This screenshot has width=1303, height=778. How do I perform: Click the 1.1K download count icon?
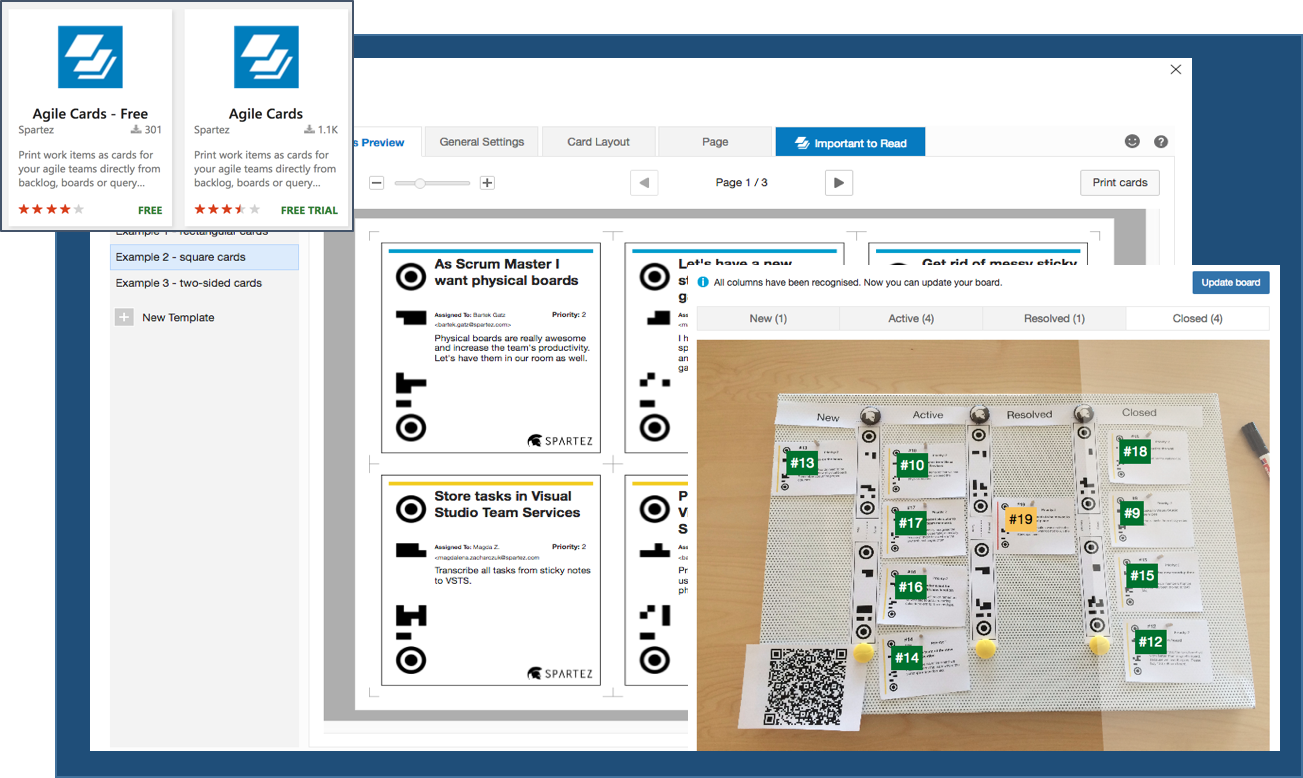pyautogui.click(x=310, y=130)
